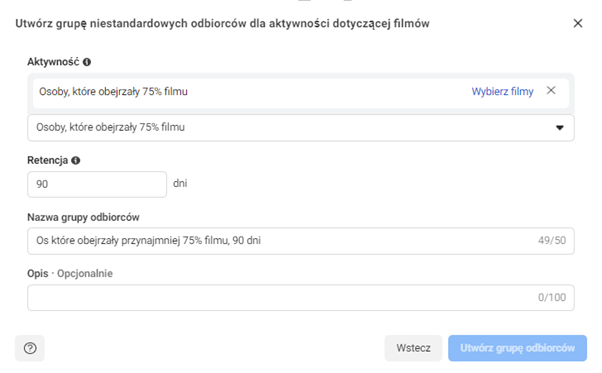The width and height of the screenshot is (602, 373).
Task: Open the help question mark icon
Action: point(30,348)
